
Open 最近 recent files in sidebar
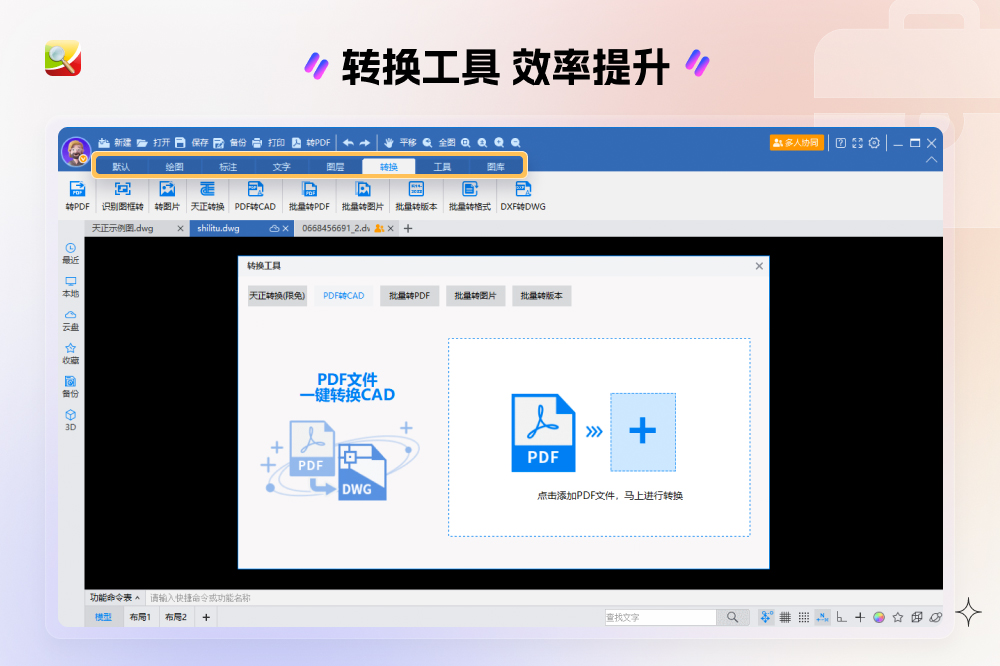pos(71,253)
